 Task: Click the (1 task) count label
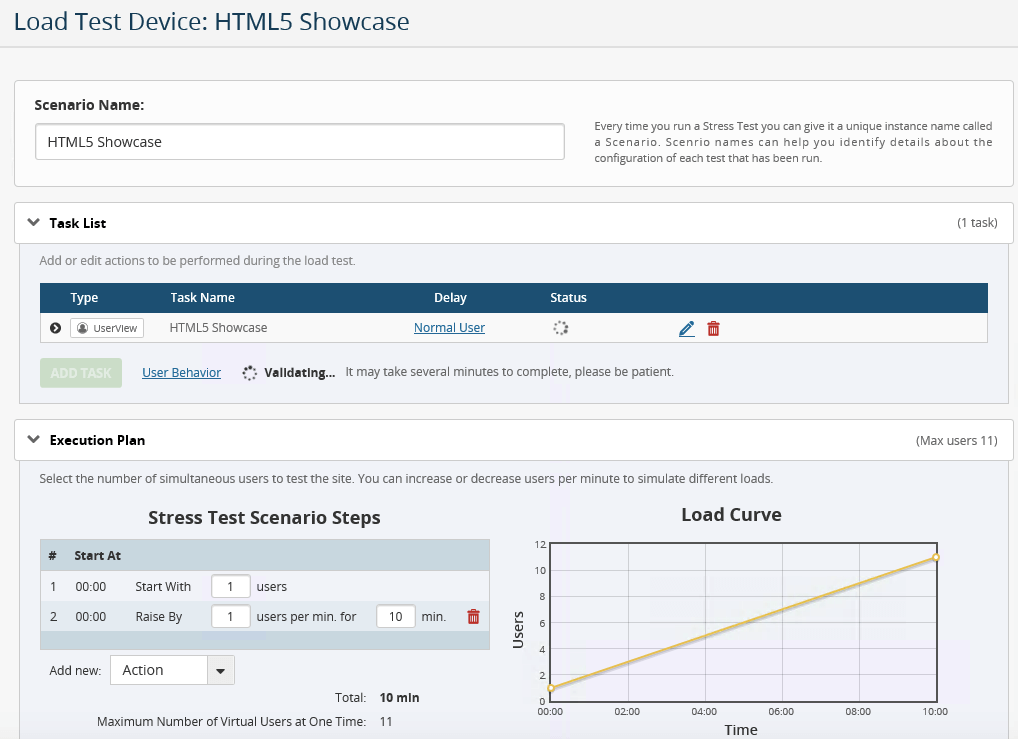click(977, 223)
